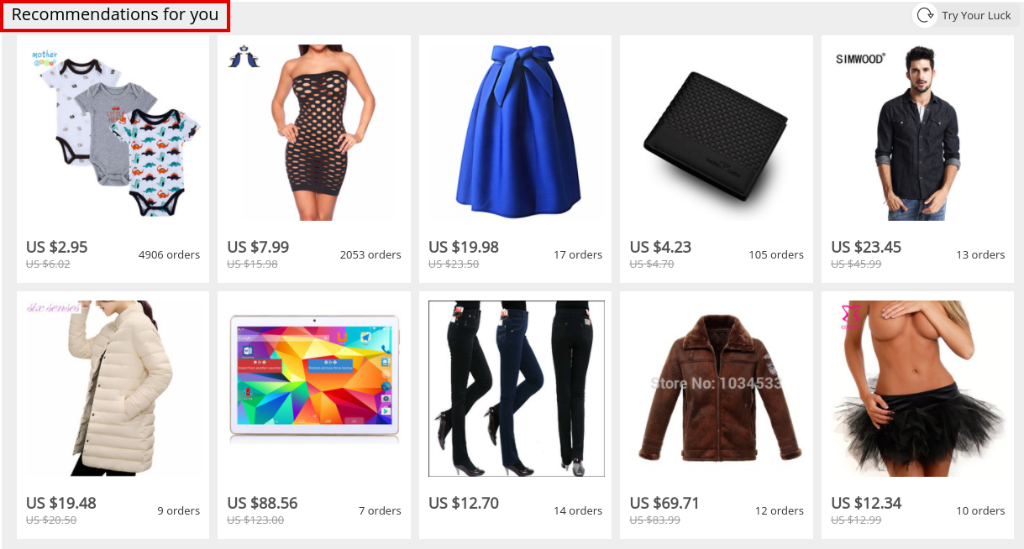Click the US $88.56 tablet price
Image resolution: width=1024 pixels, height=549 pixels.
[x=262, y=503]
